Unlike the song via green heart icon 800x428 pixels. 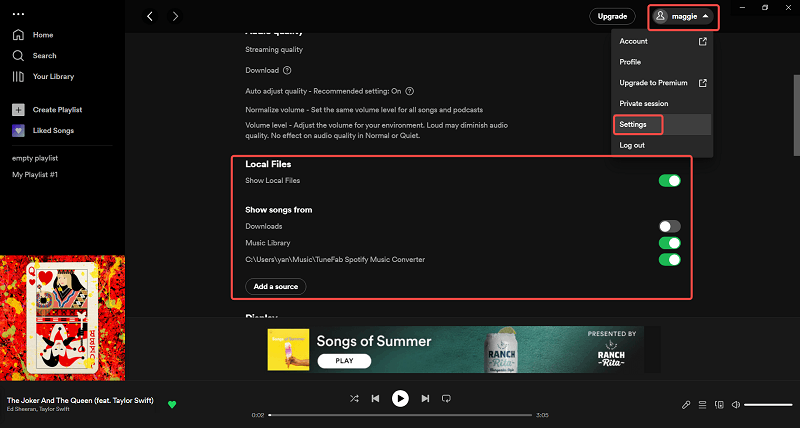172,404
